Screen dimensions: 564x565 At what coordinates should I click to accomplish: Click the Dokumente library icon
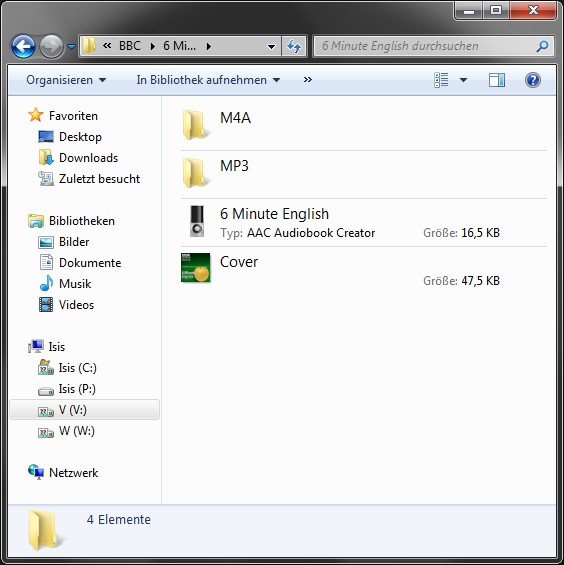tap(46, 262)
